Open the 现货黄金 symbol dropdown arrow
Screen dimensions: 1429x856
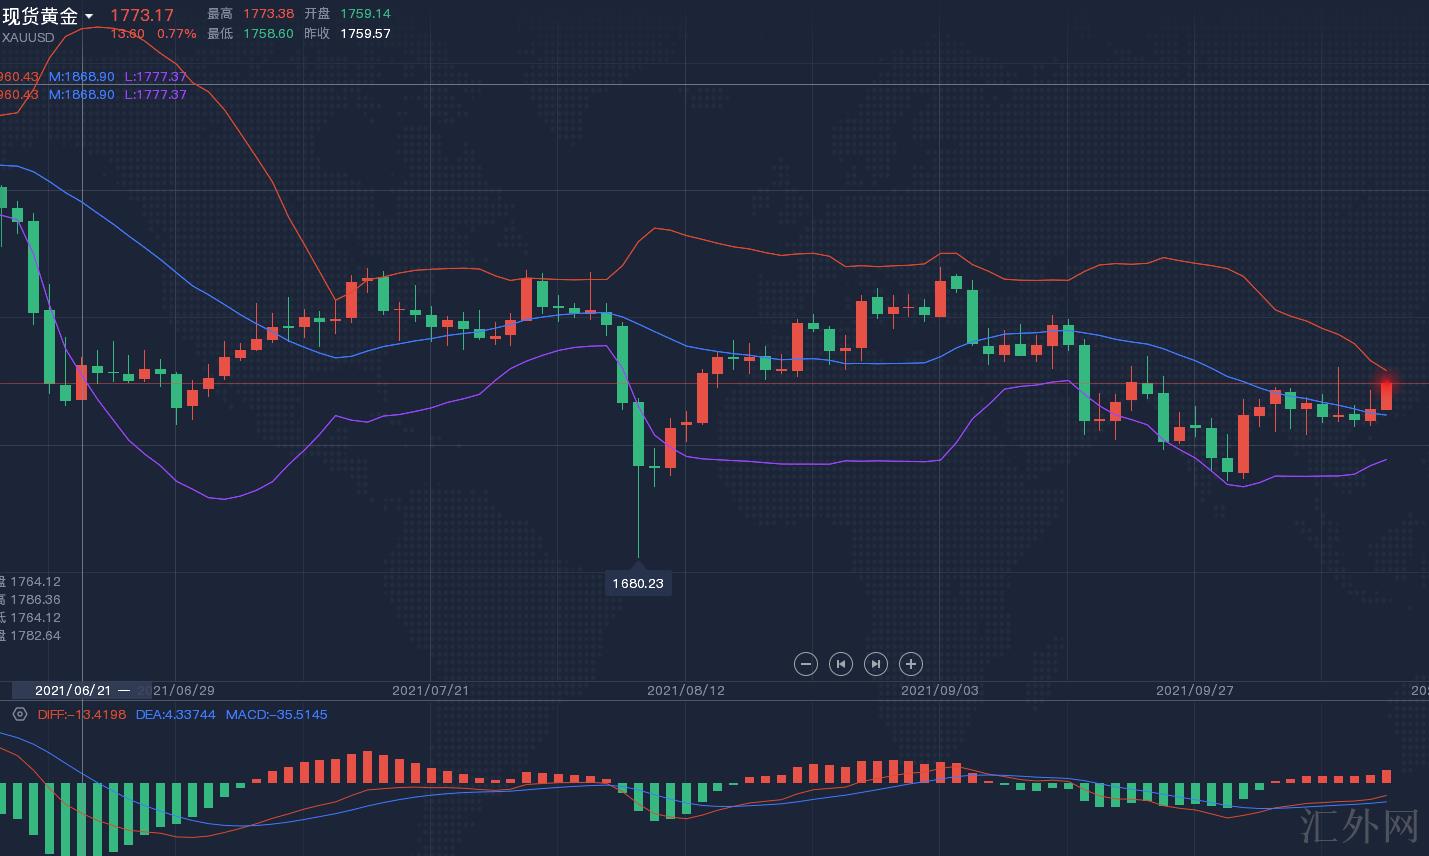pyautogui.click(x=89, y=17)
